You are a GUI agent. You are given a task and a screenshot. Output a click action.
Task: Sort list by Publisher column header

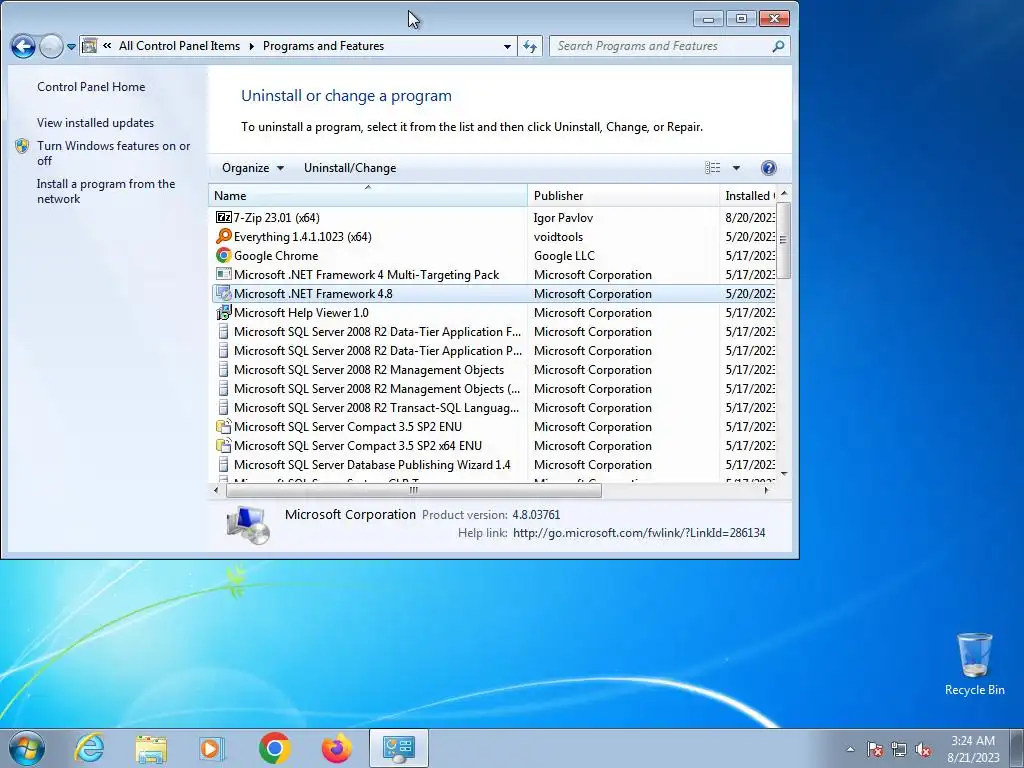(623, 195)
